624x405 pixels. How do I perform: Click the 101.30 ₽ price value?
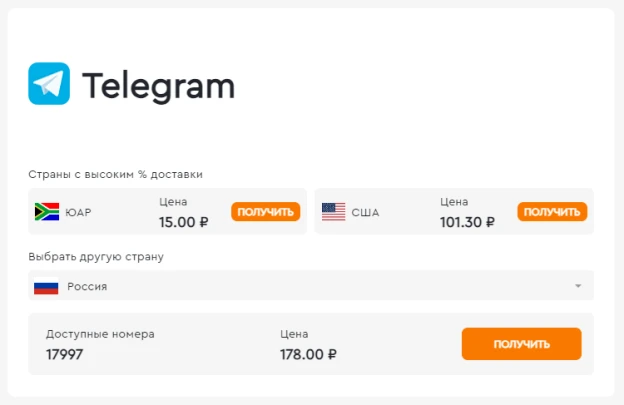click(x=467, y=222)
